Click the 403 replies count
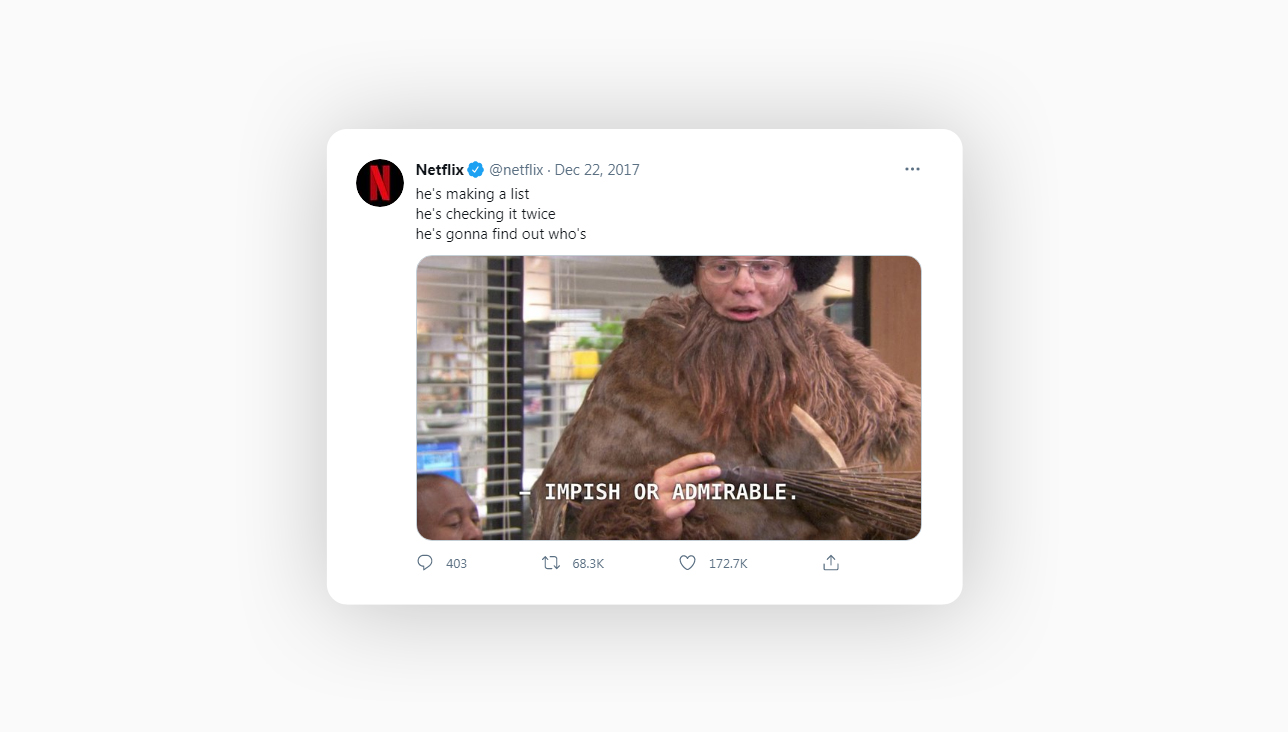The height and width of the screenshot is (732, 1288). (456, 564)
